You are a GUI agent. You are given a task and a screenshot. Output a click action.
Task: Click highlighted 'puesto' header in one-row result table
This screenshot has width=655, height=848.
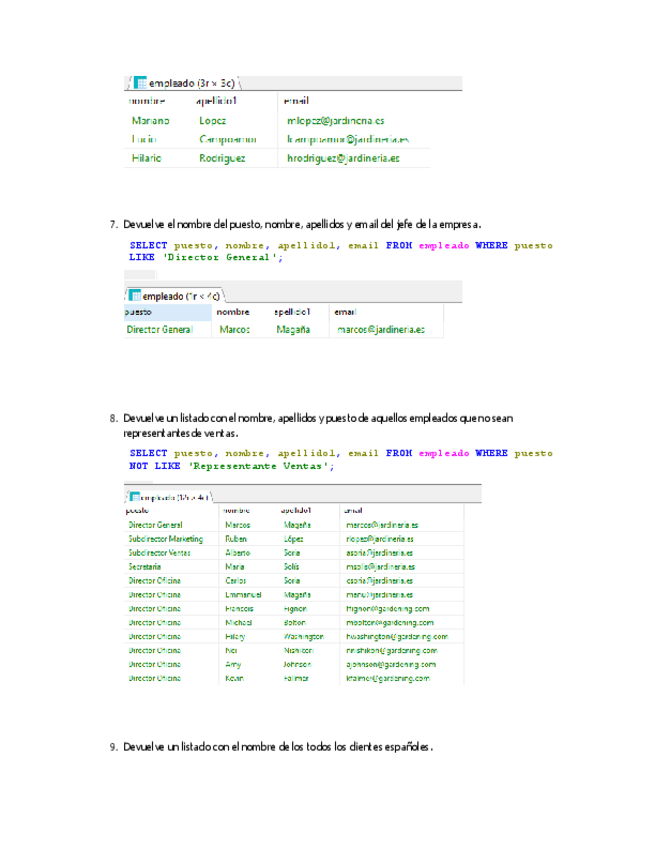168,312
